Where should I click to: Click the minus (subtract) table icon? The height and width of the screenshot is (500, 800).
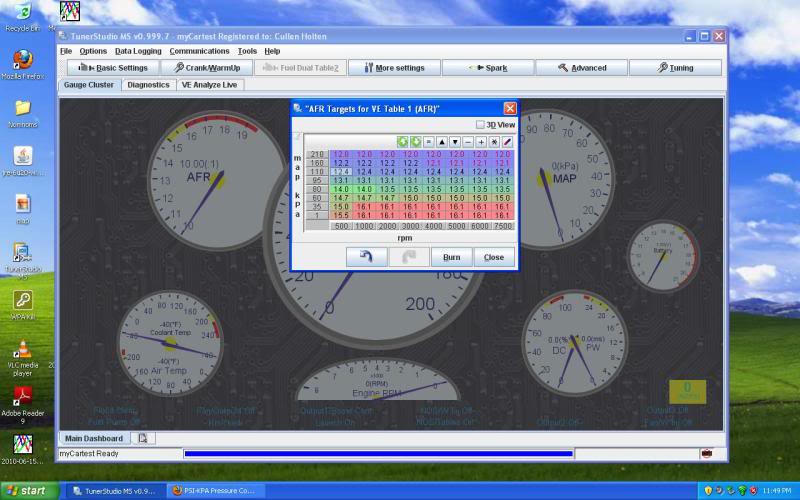point(468,142)
